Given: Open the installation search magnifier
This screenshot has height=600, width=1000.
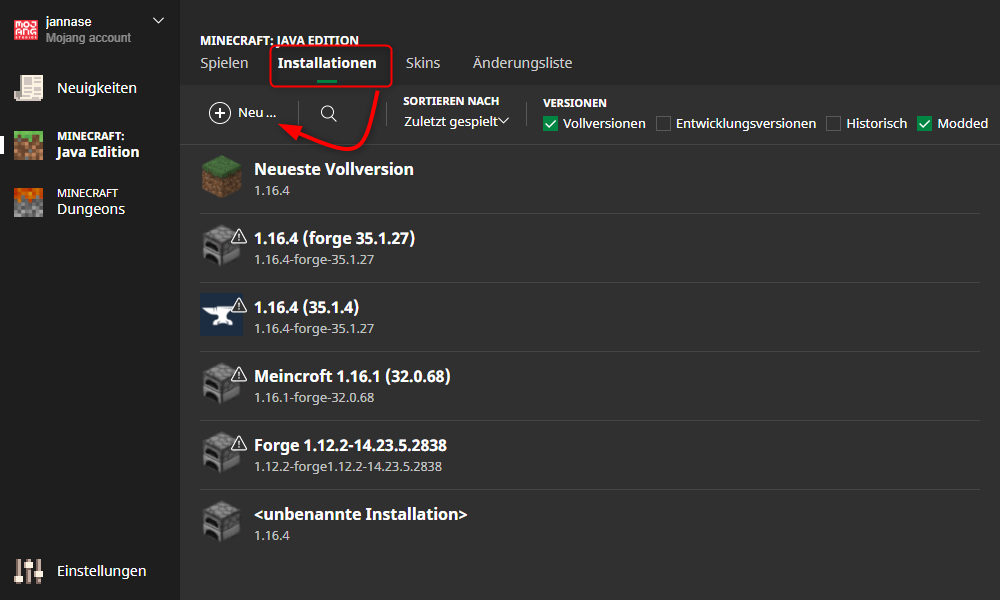Looking at the screenshot, I should click(x=328, y=113).
